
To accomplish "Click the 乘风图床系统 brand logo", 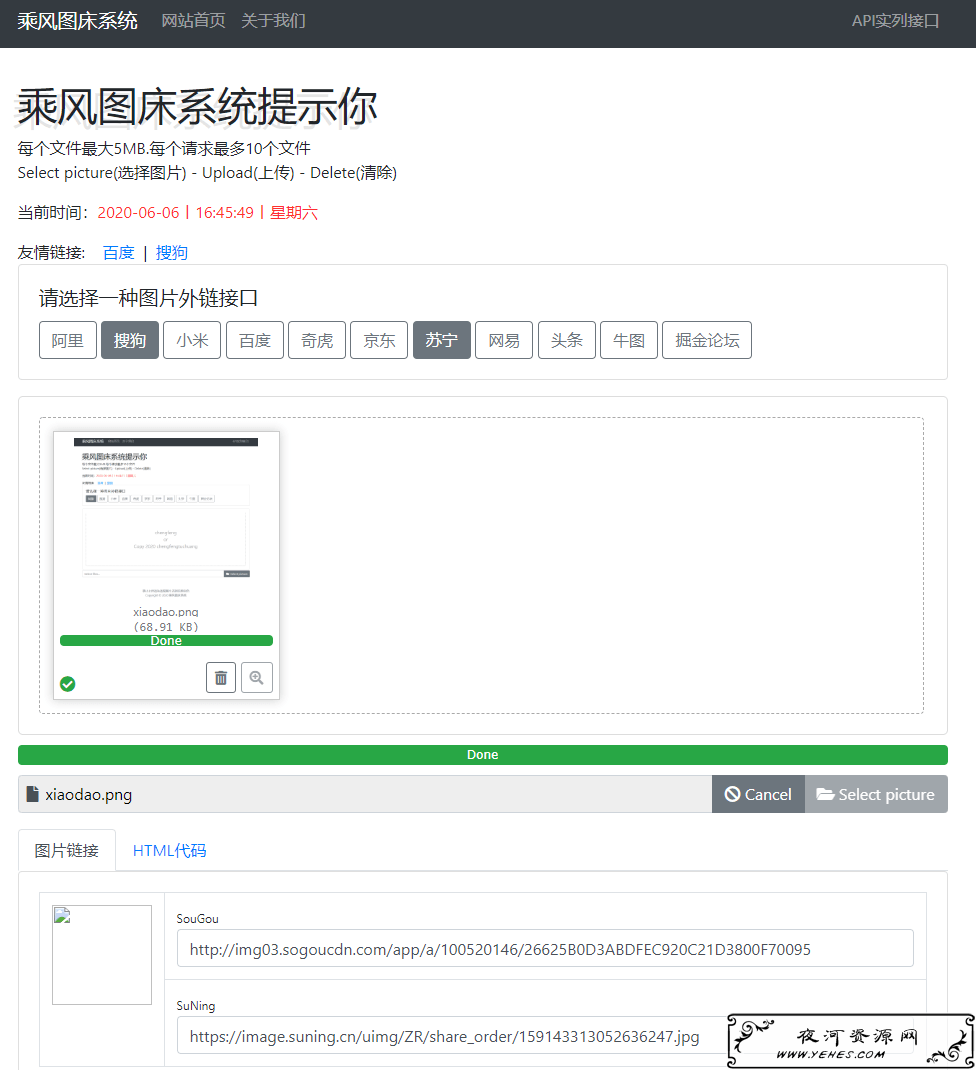I will click(x=77, y=20).
